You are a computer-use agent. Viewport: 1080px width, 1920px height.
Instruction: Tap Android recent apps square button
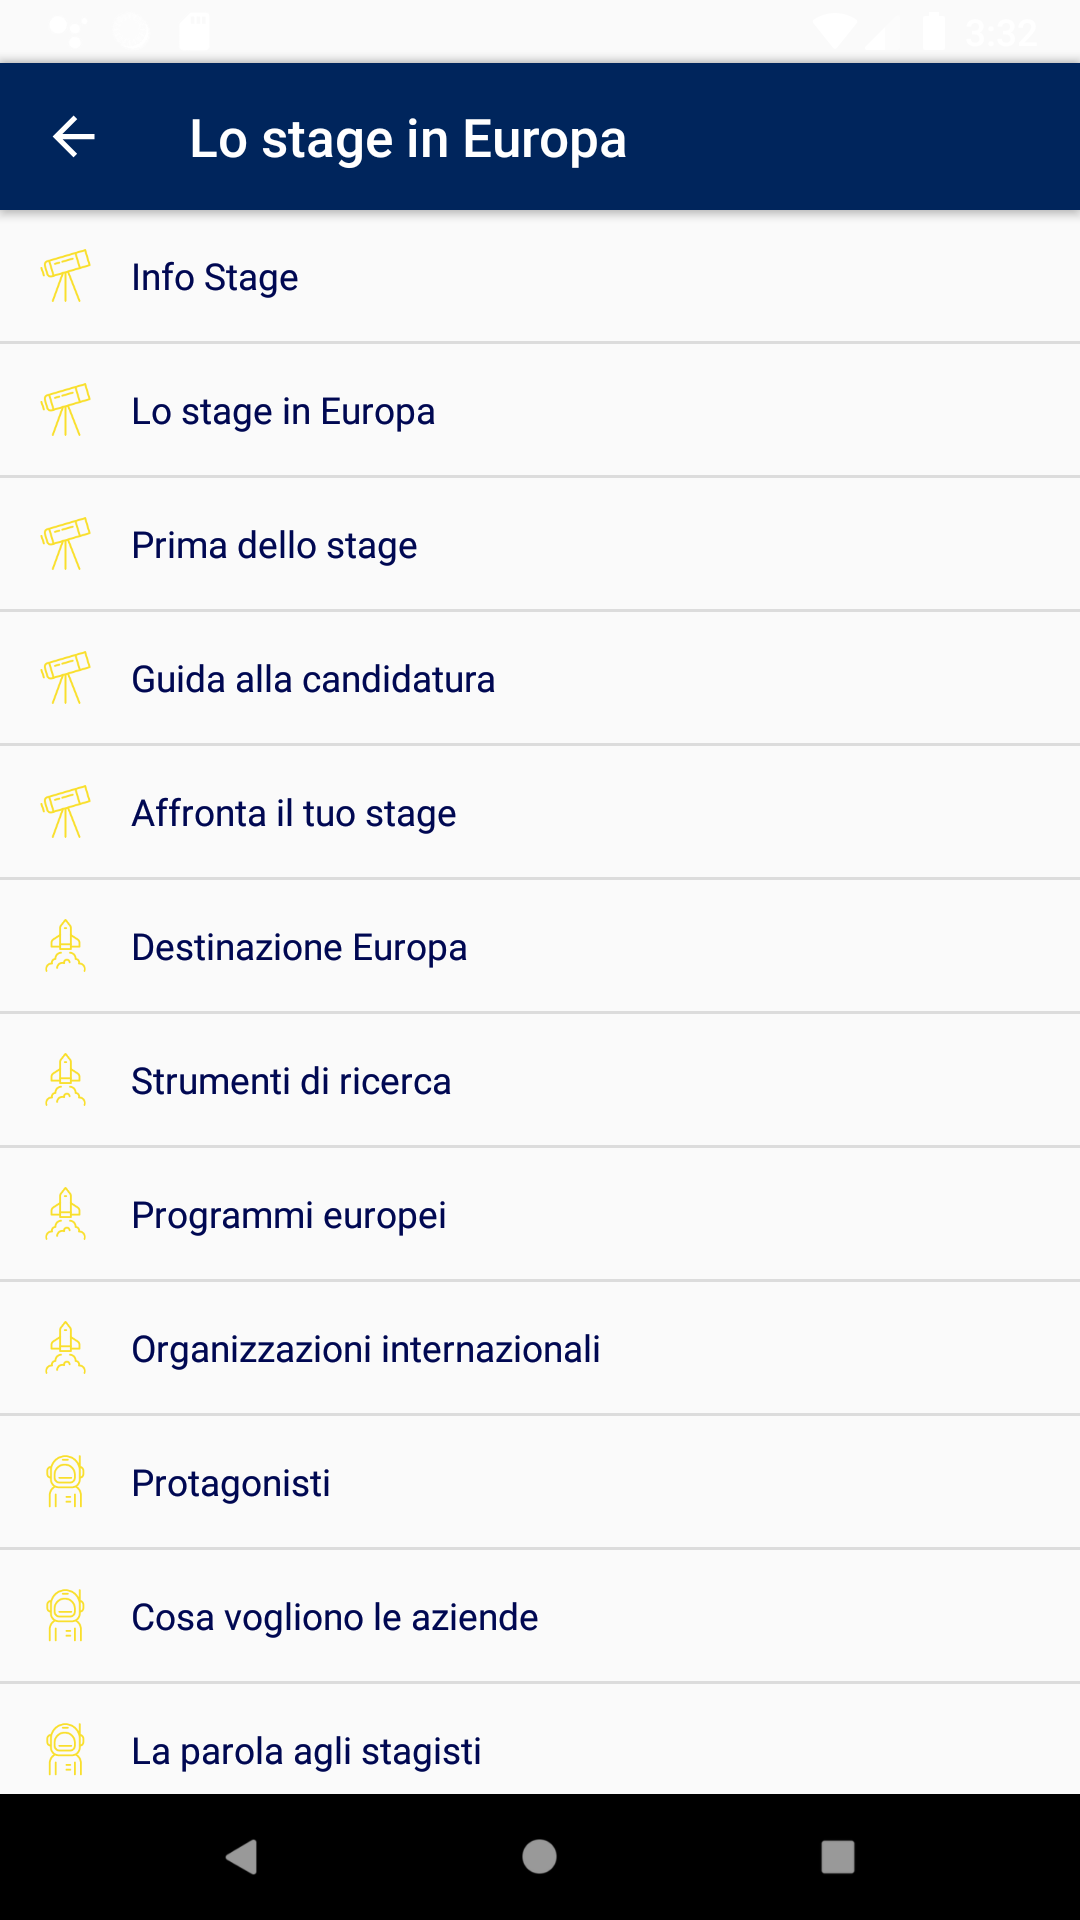[x=837, y=1857]
